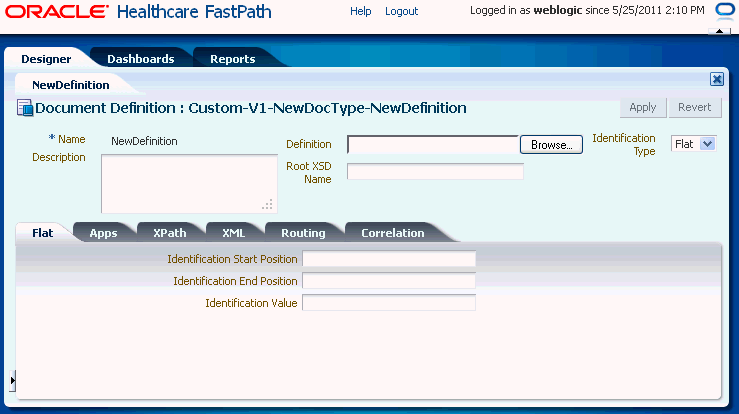This screenshot has height=414, width=739.
Task: Switch to the Apps tab
Action: point(103,233)
